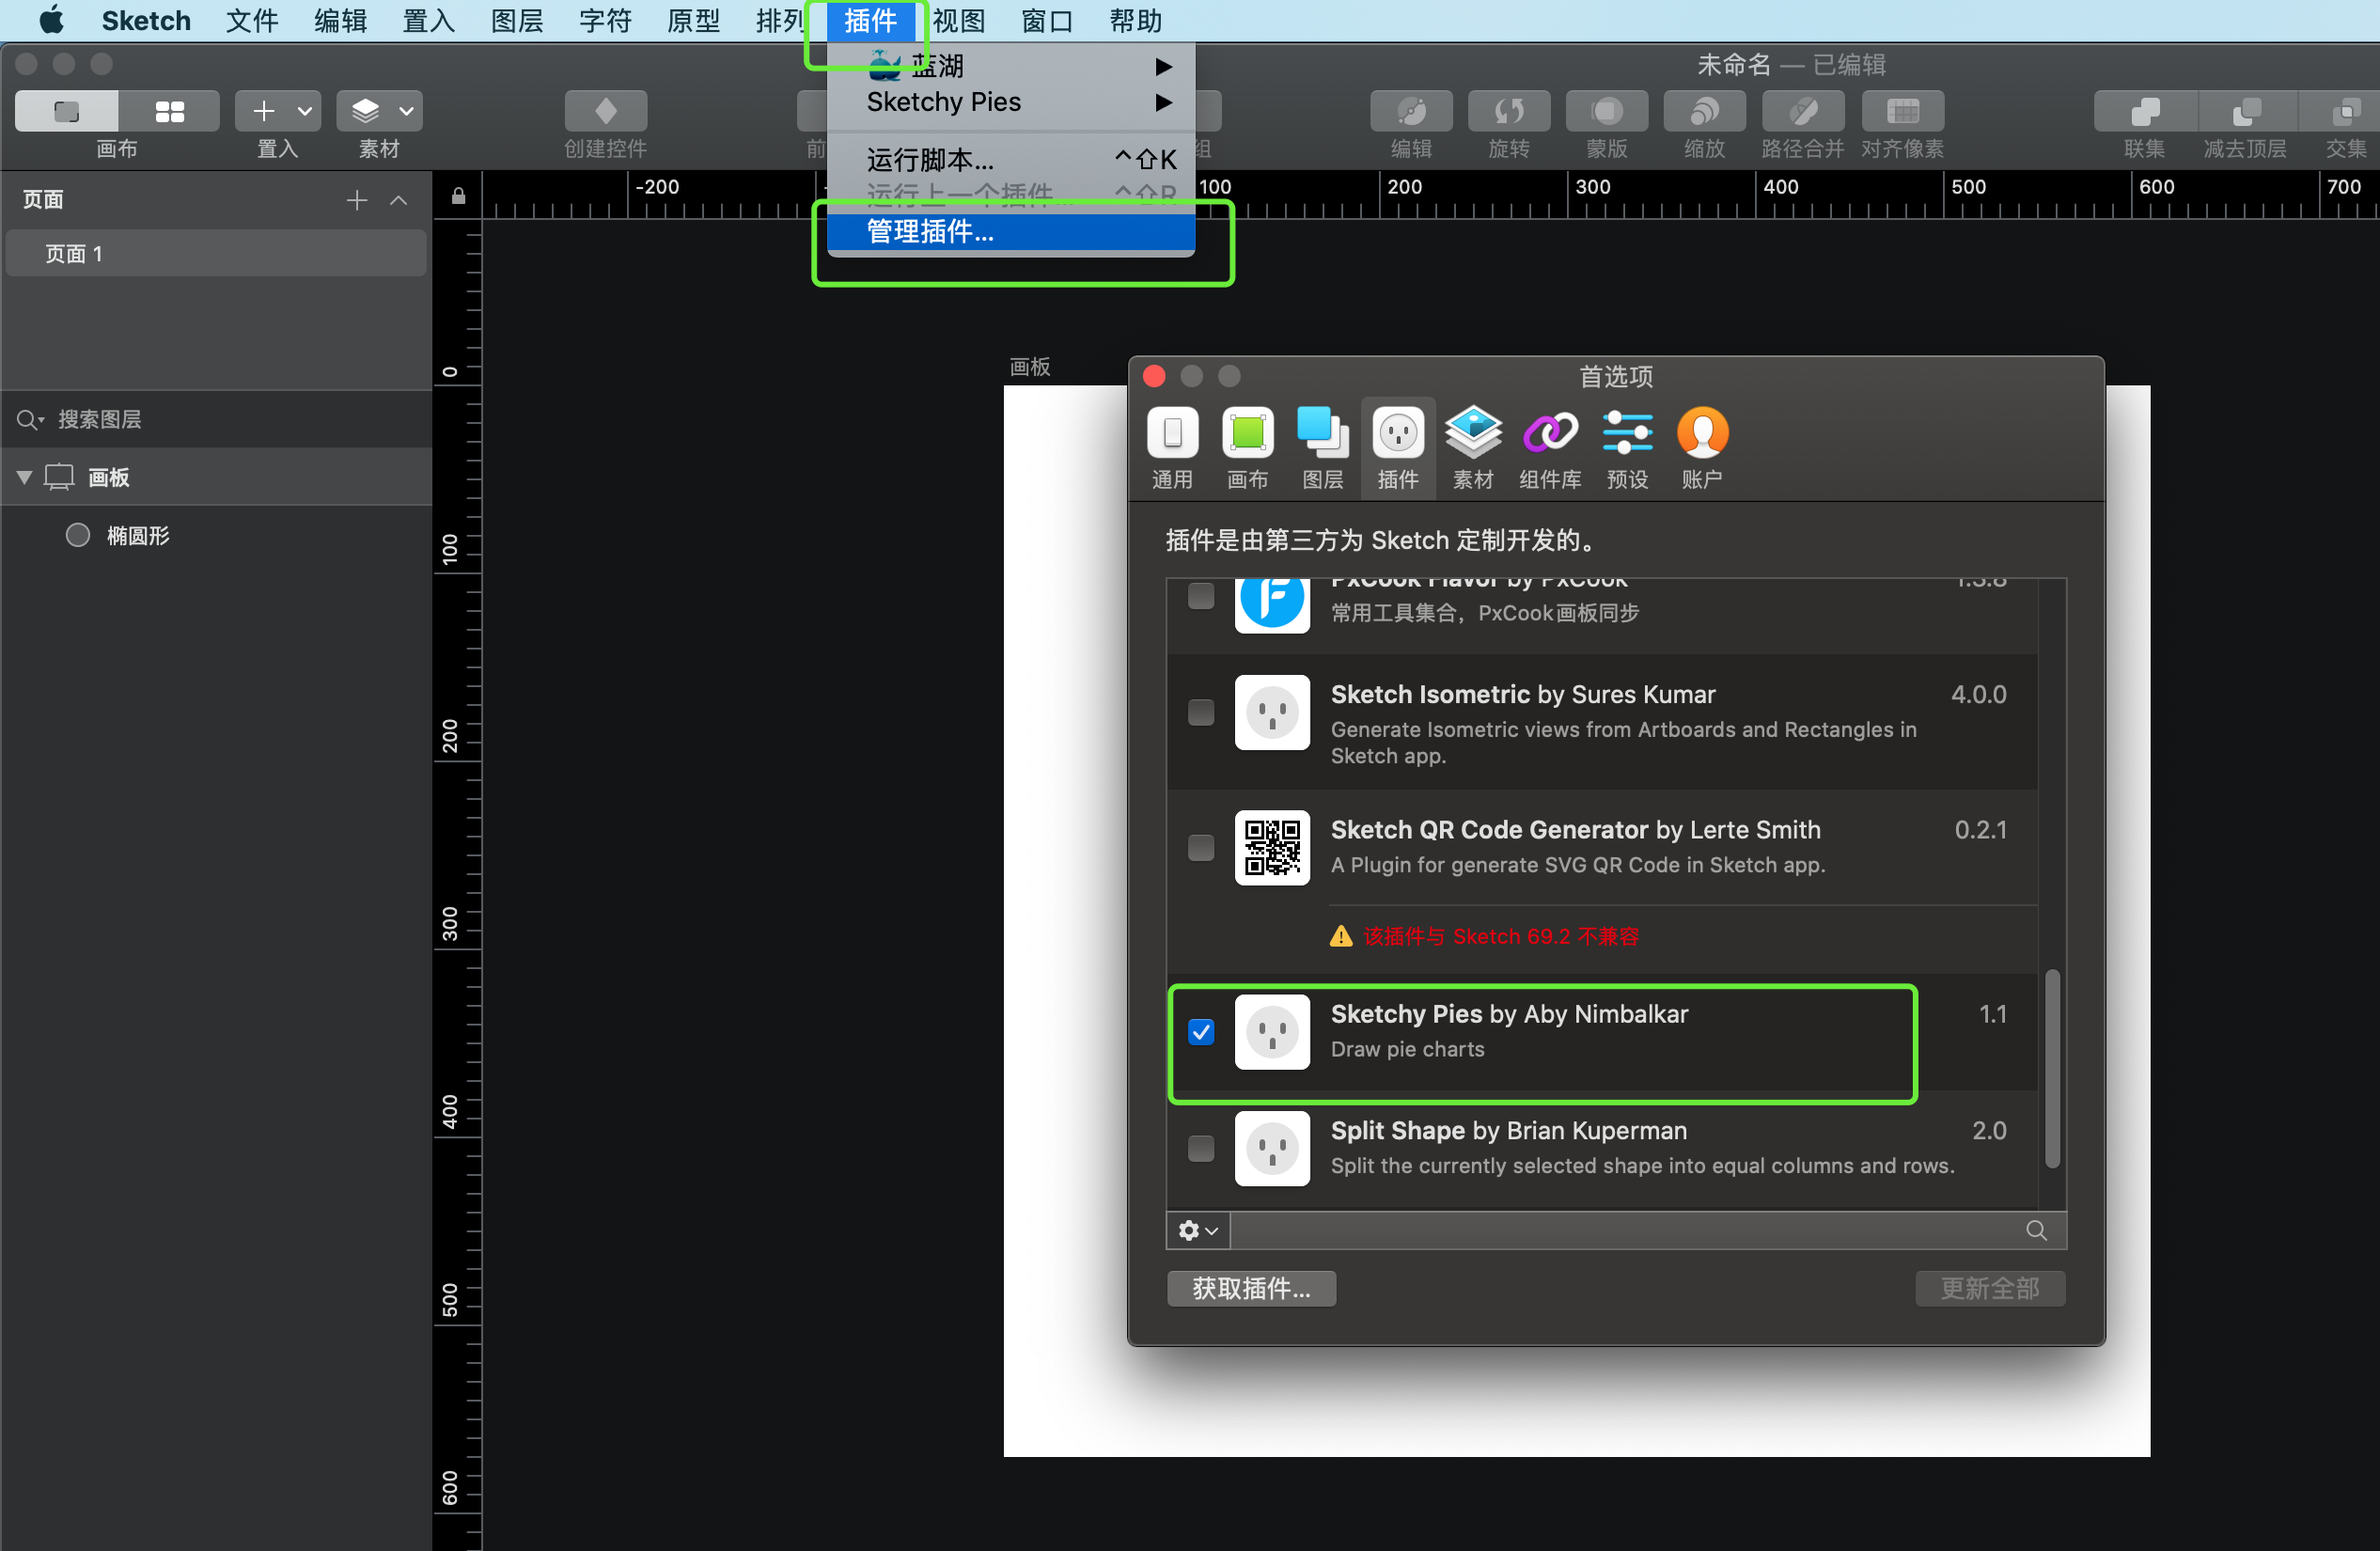Open the 编辑 menu
Screen dimensions: 2380x1551
click(x=340, y=20)
